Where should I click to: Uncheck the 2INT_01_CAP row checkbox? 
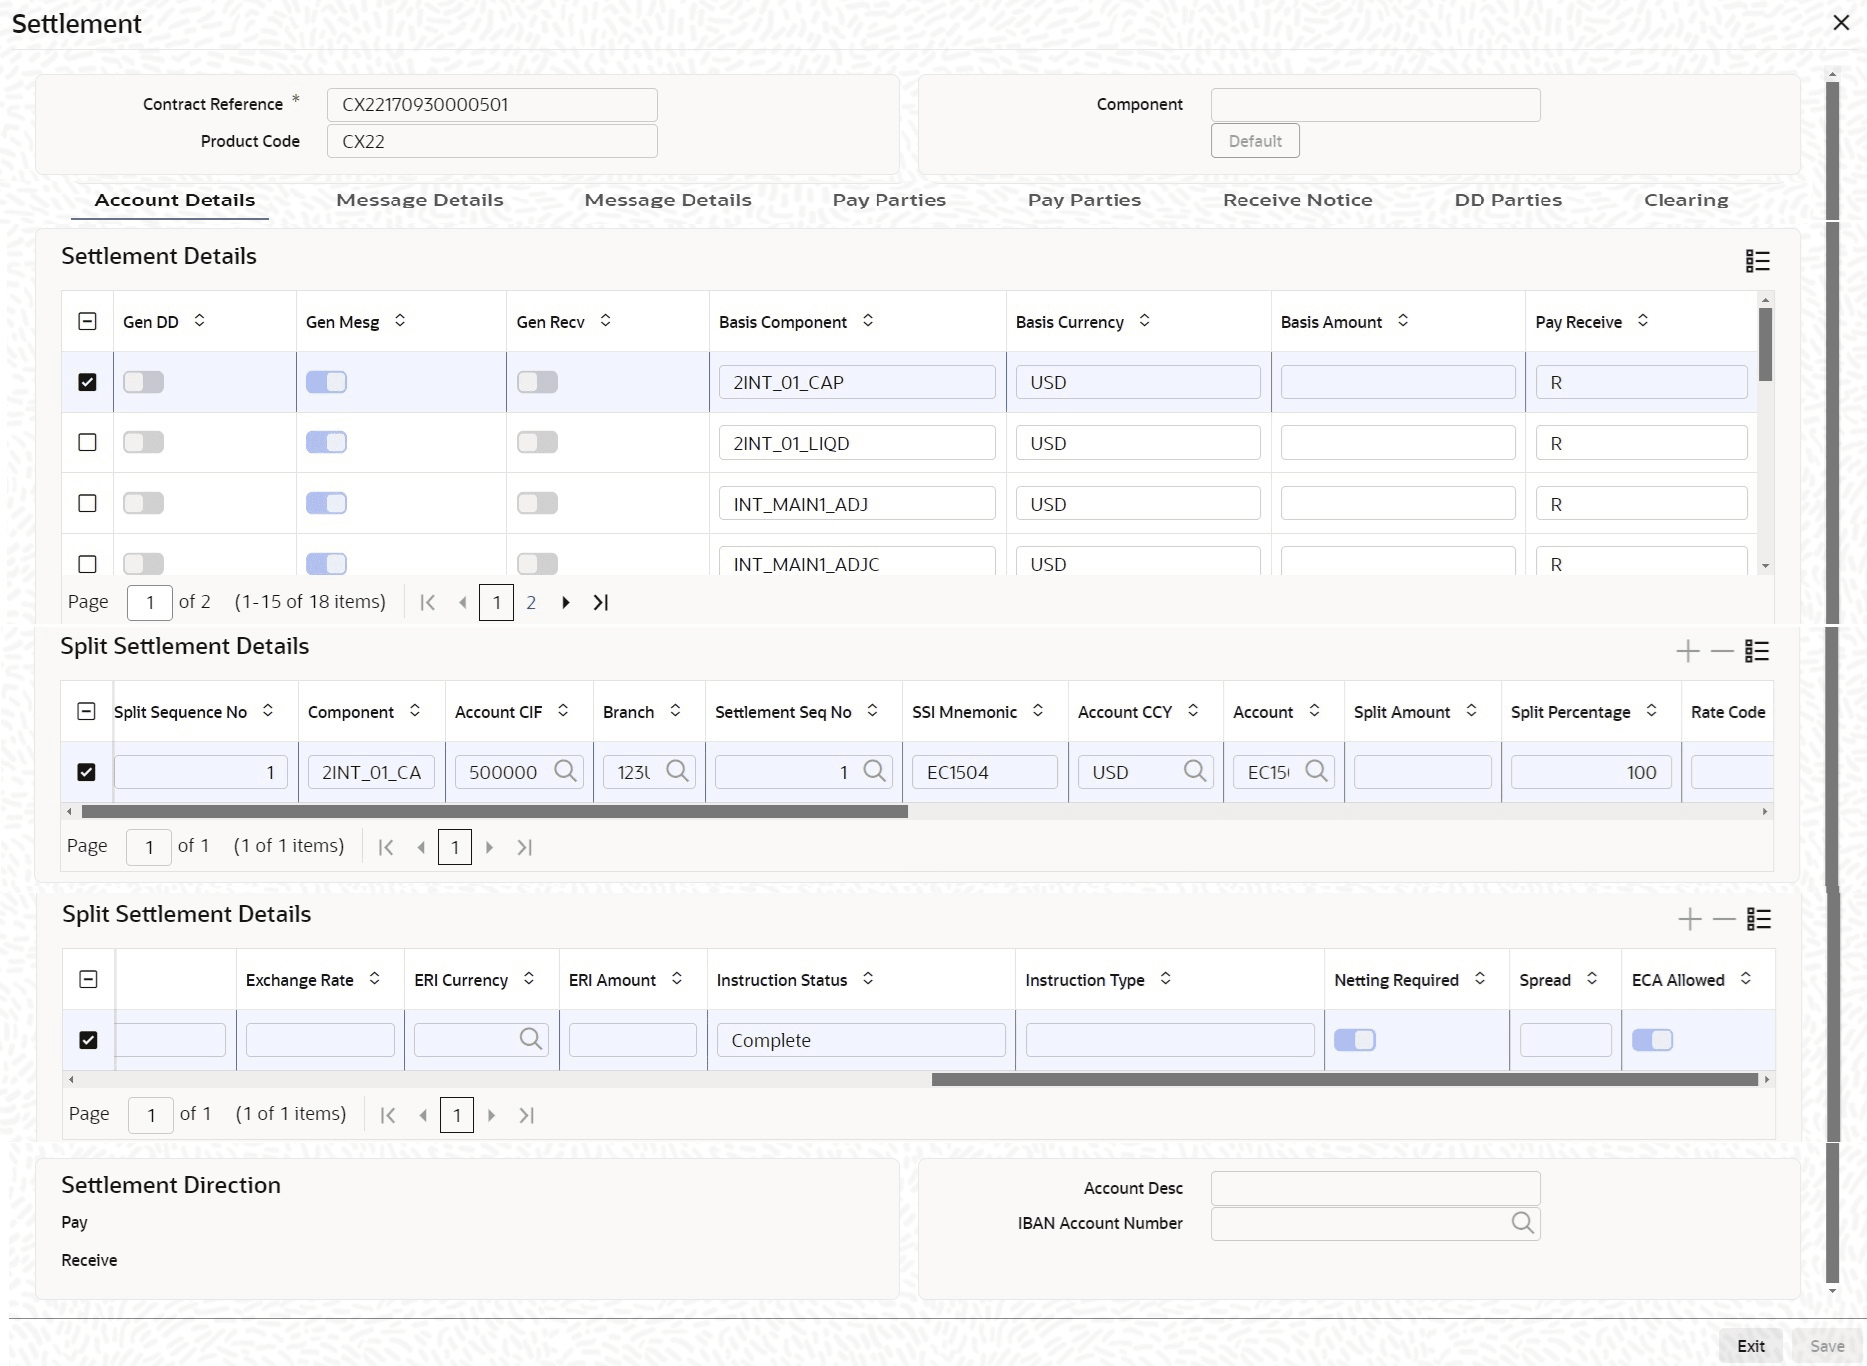coord(88,382)
